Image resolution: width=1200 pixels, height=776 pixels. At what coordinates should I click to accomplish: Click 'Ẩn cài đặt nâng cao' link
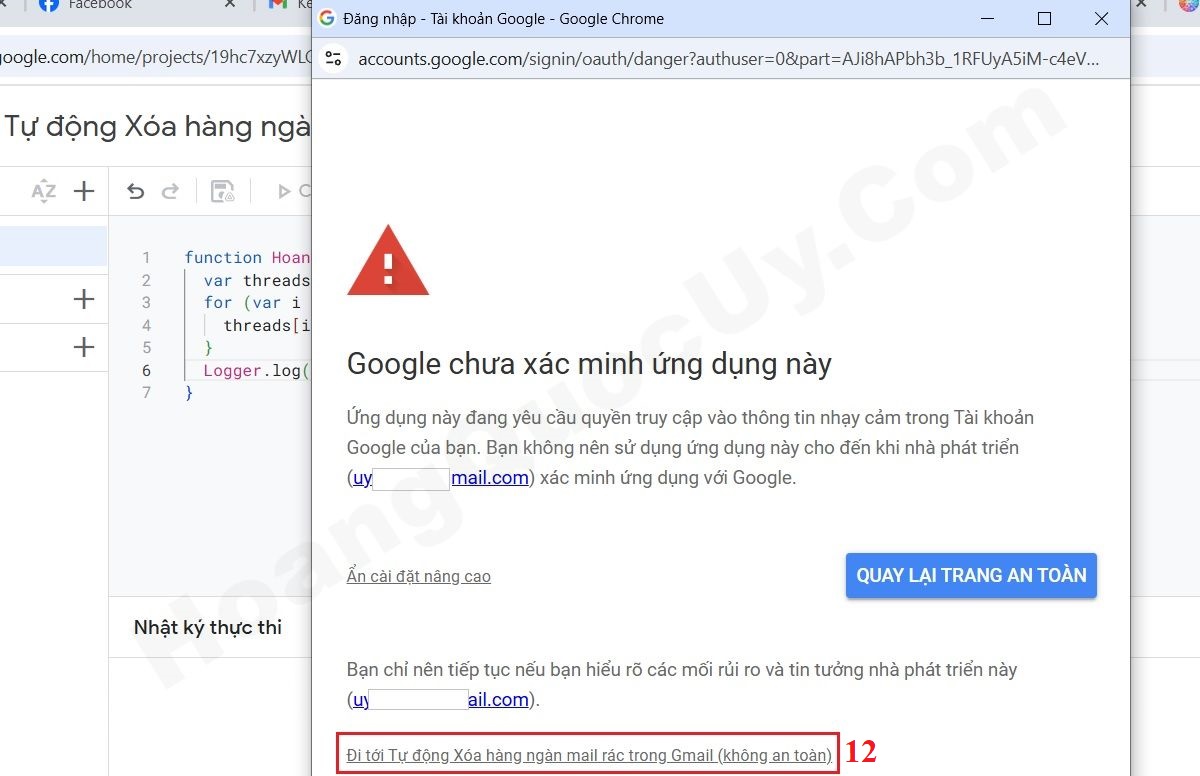[419, 576]
